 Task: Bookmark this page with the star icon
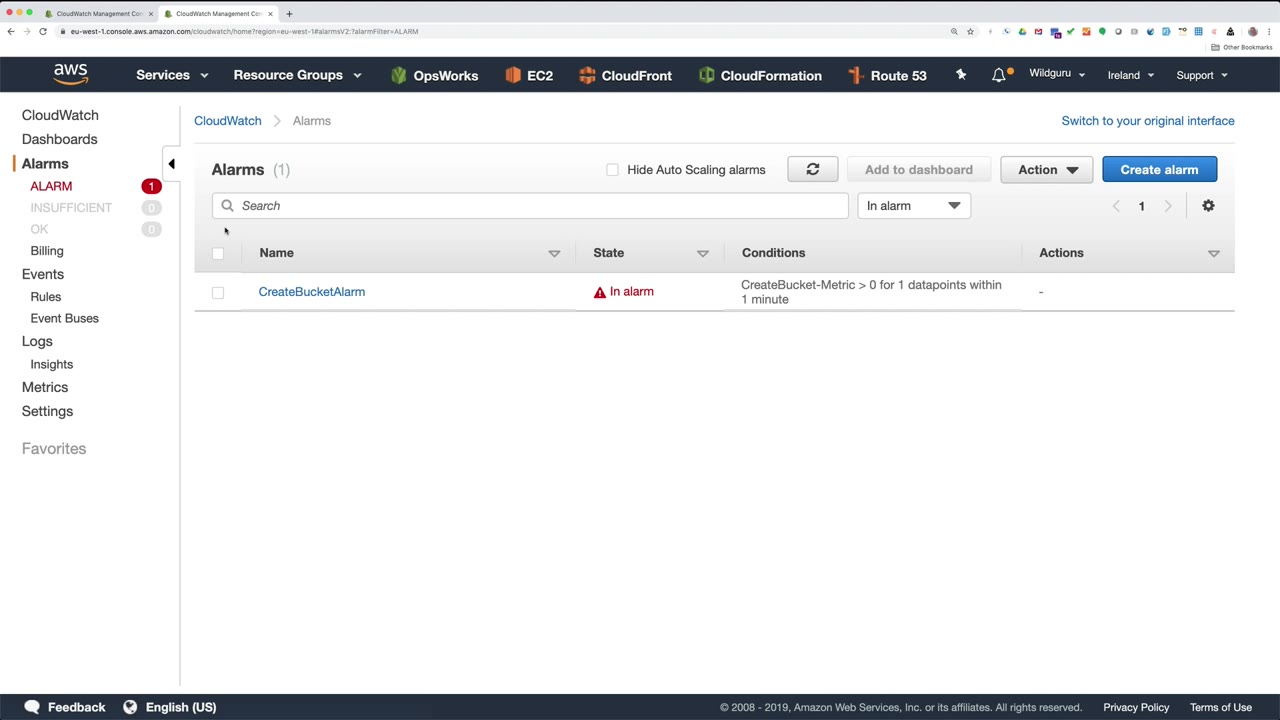click(970, 31)
